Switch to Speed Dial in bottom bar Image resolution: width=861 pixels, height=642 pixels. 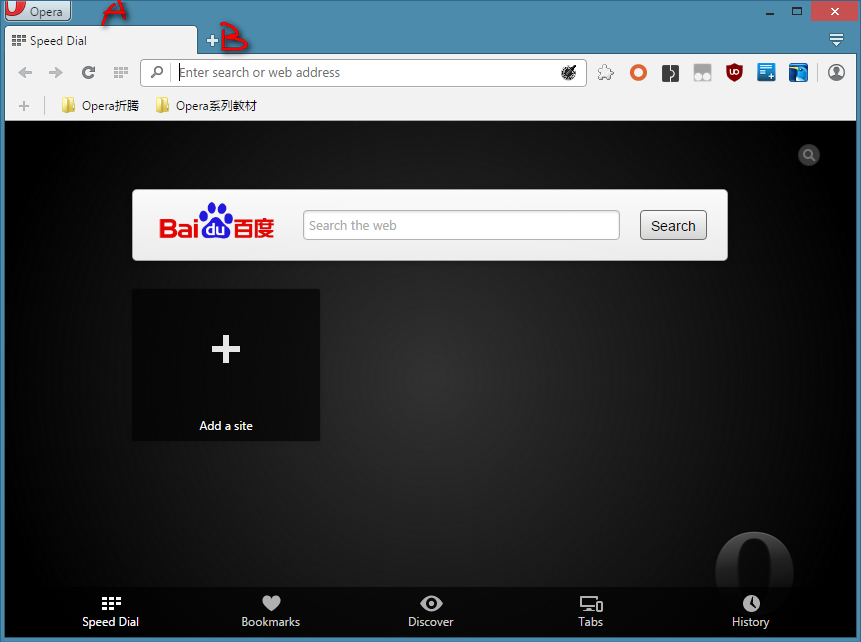(110, 612)
